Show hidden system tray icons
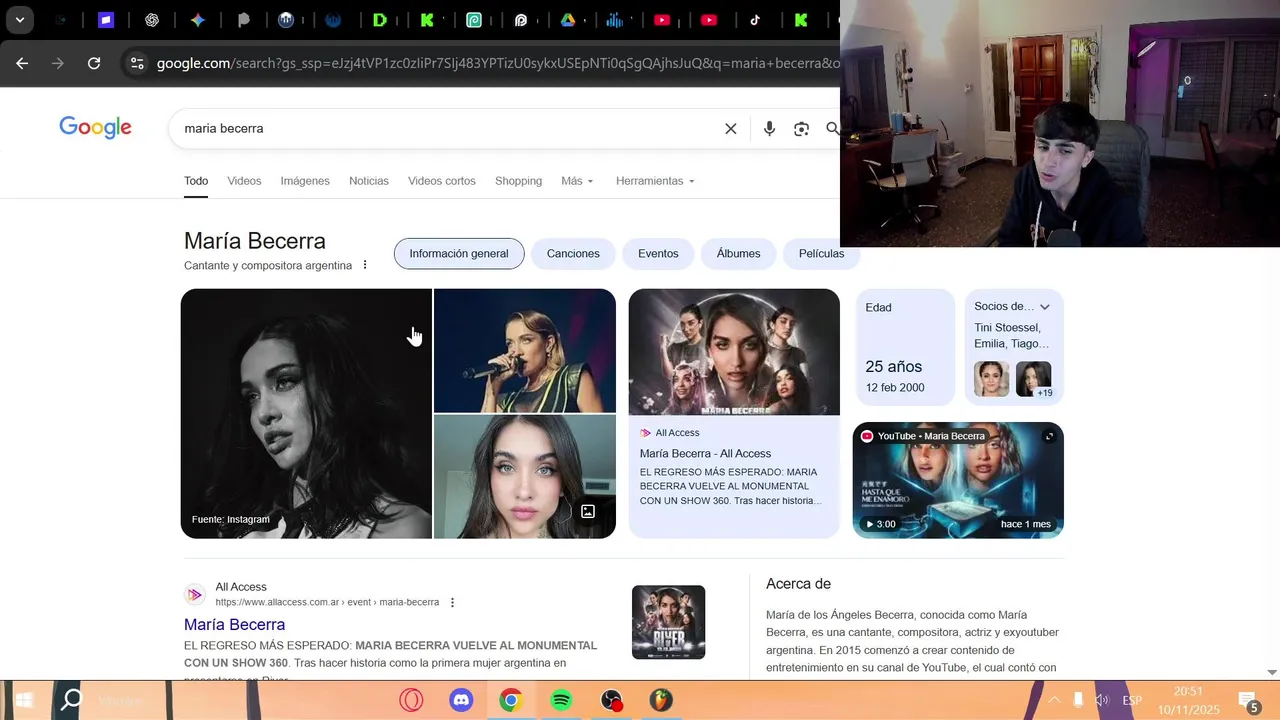1280x720 pixels. click(1053, 700)
